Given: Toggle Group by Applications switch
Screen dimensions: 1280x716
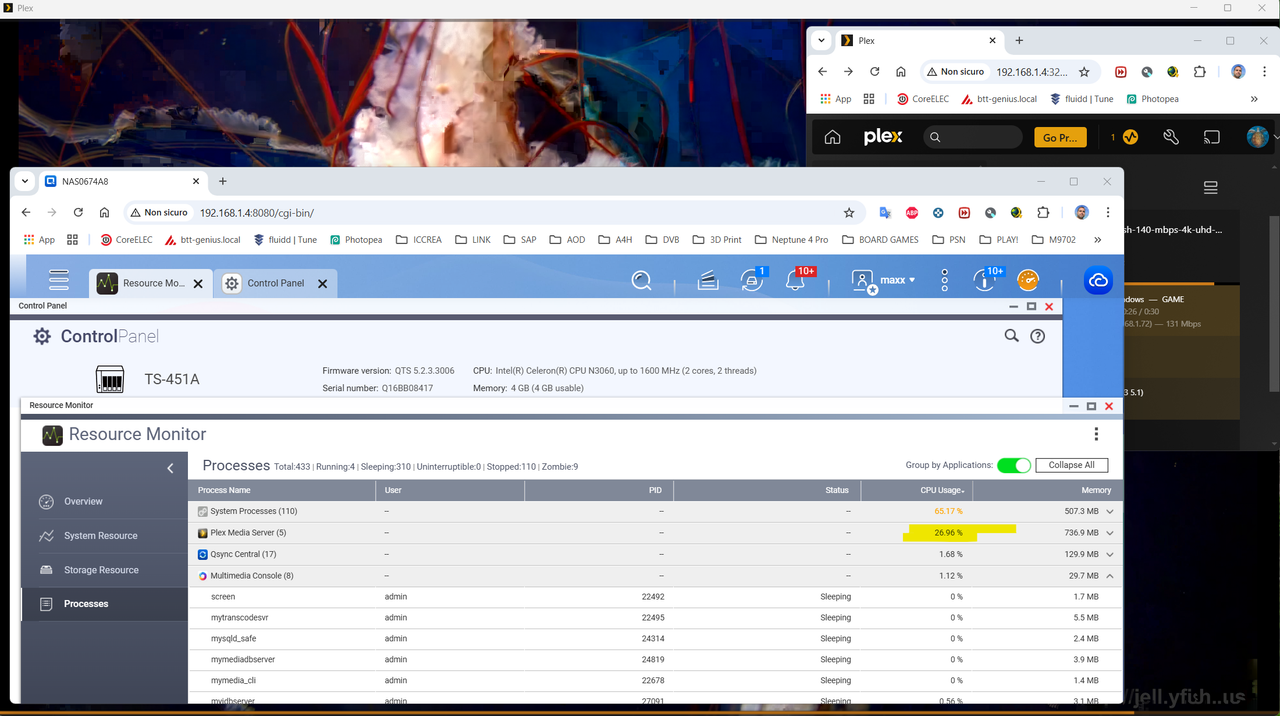Looking at the screenshot, I should point(1014,465).
